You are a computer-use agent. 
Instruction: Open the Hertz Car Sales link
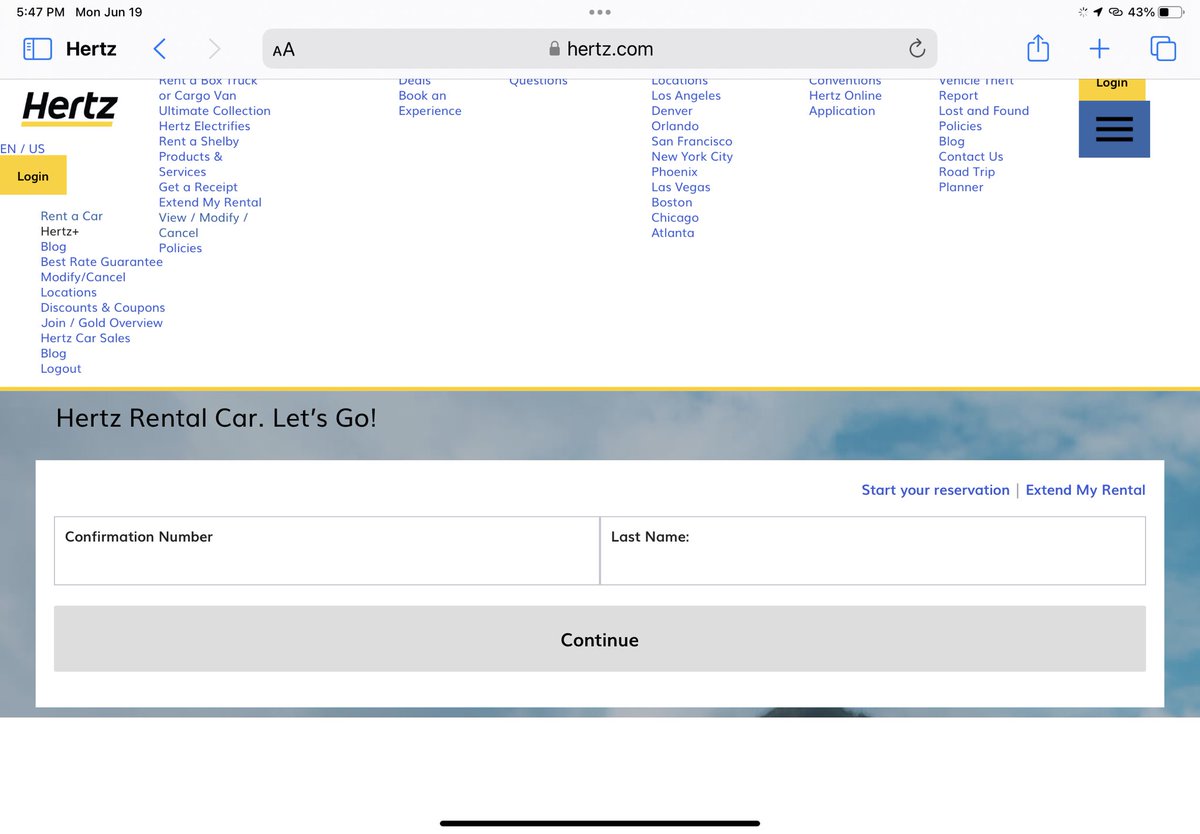click(x=86, y=338)
